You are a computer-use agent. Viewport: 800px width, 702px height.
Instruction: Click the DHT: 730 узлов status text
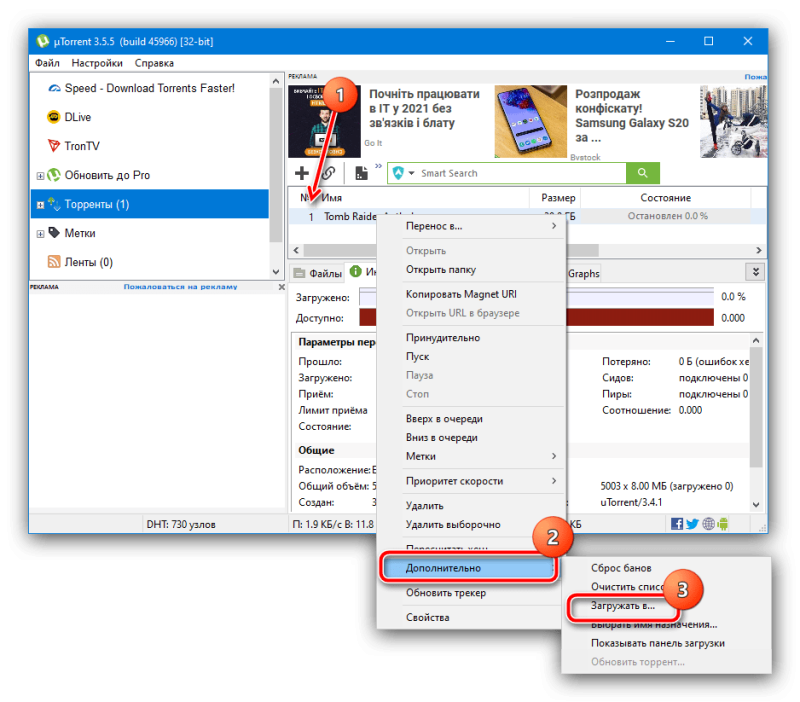(x=181, y=524)
